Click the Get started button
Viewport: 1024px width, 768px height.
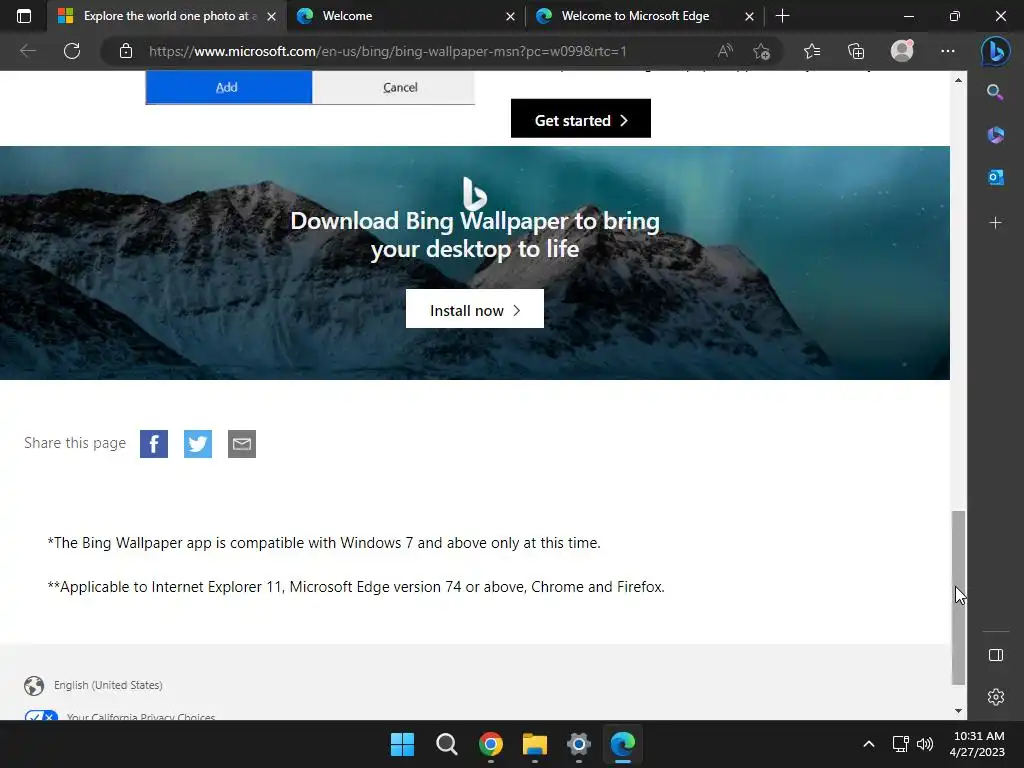pos(581,118)
